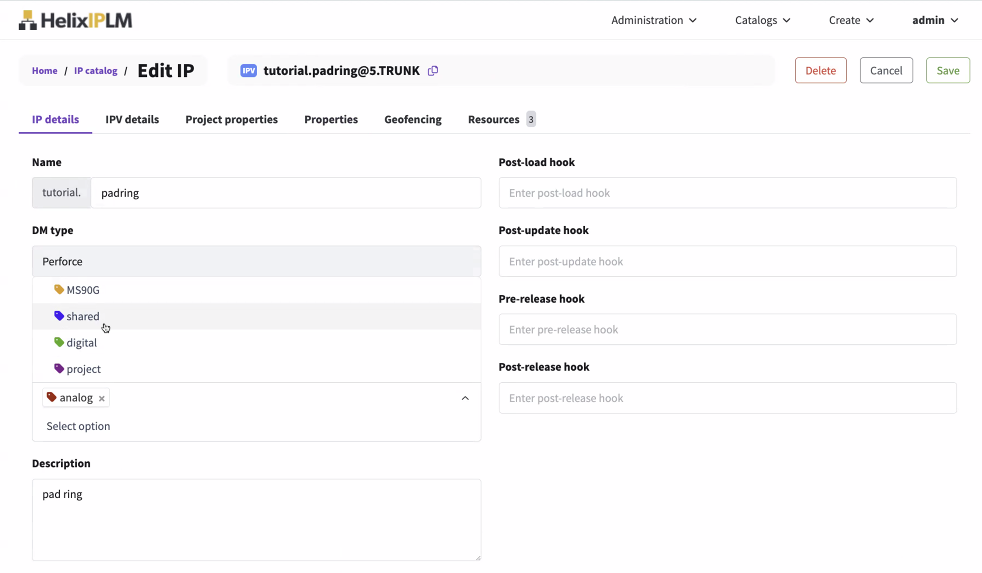982x573 pixels.
Task: Pick the digital label option
Action: click(82, 343)
